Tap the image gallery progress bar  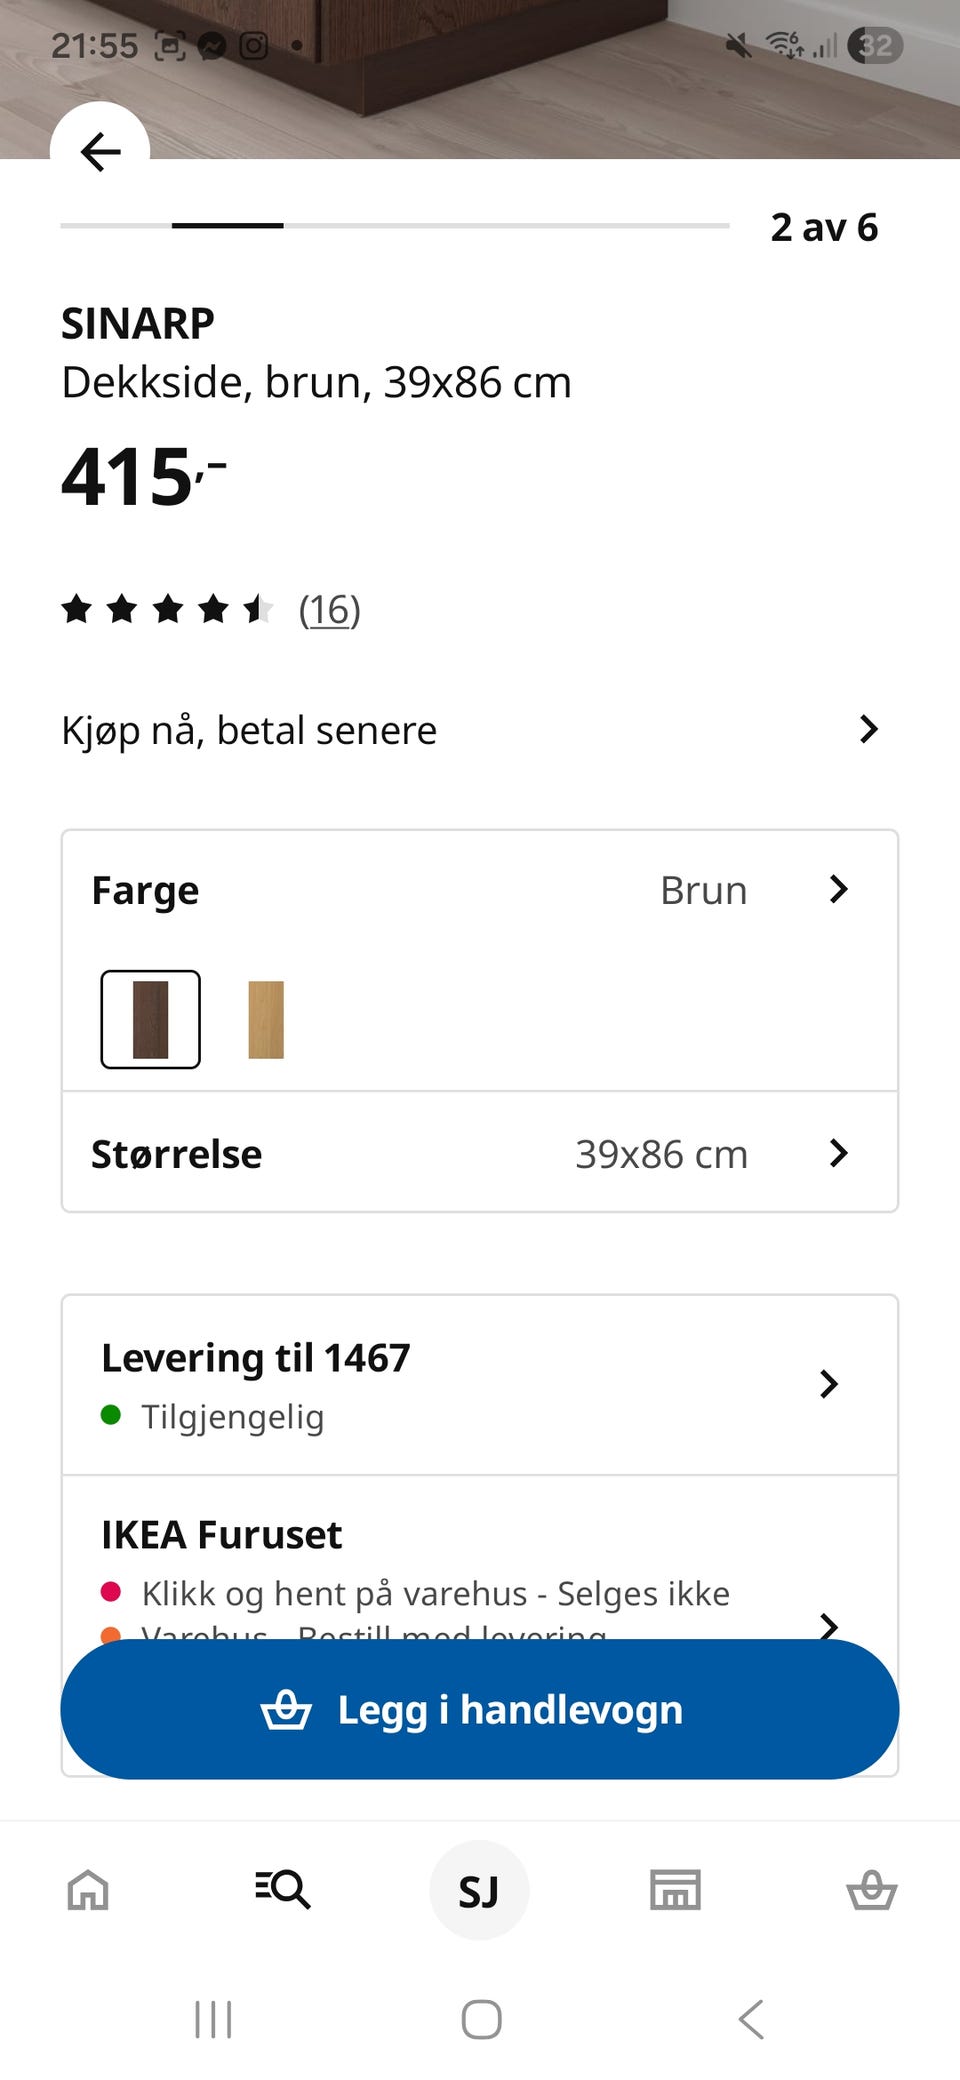pyautogui.click(x=395, y=226)
